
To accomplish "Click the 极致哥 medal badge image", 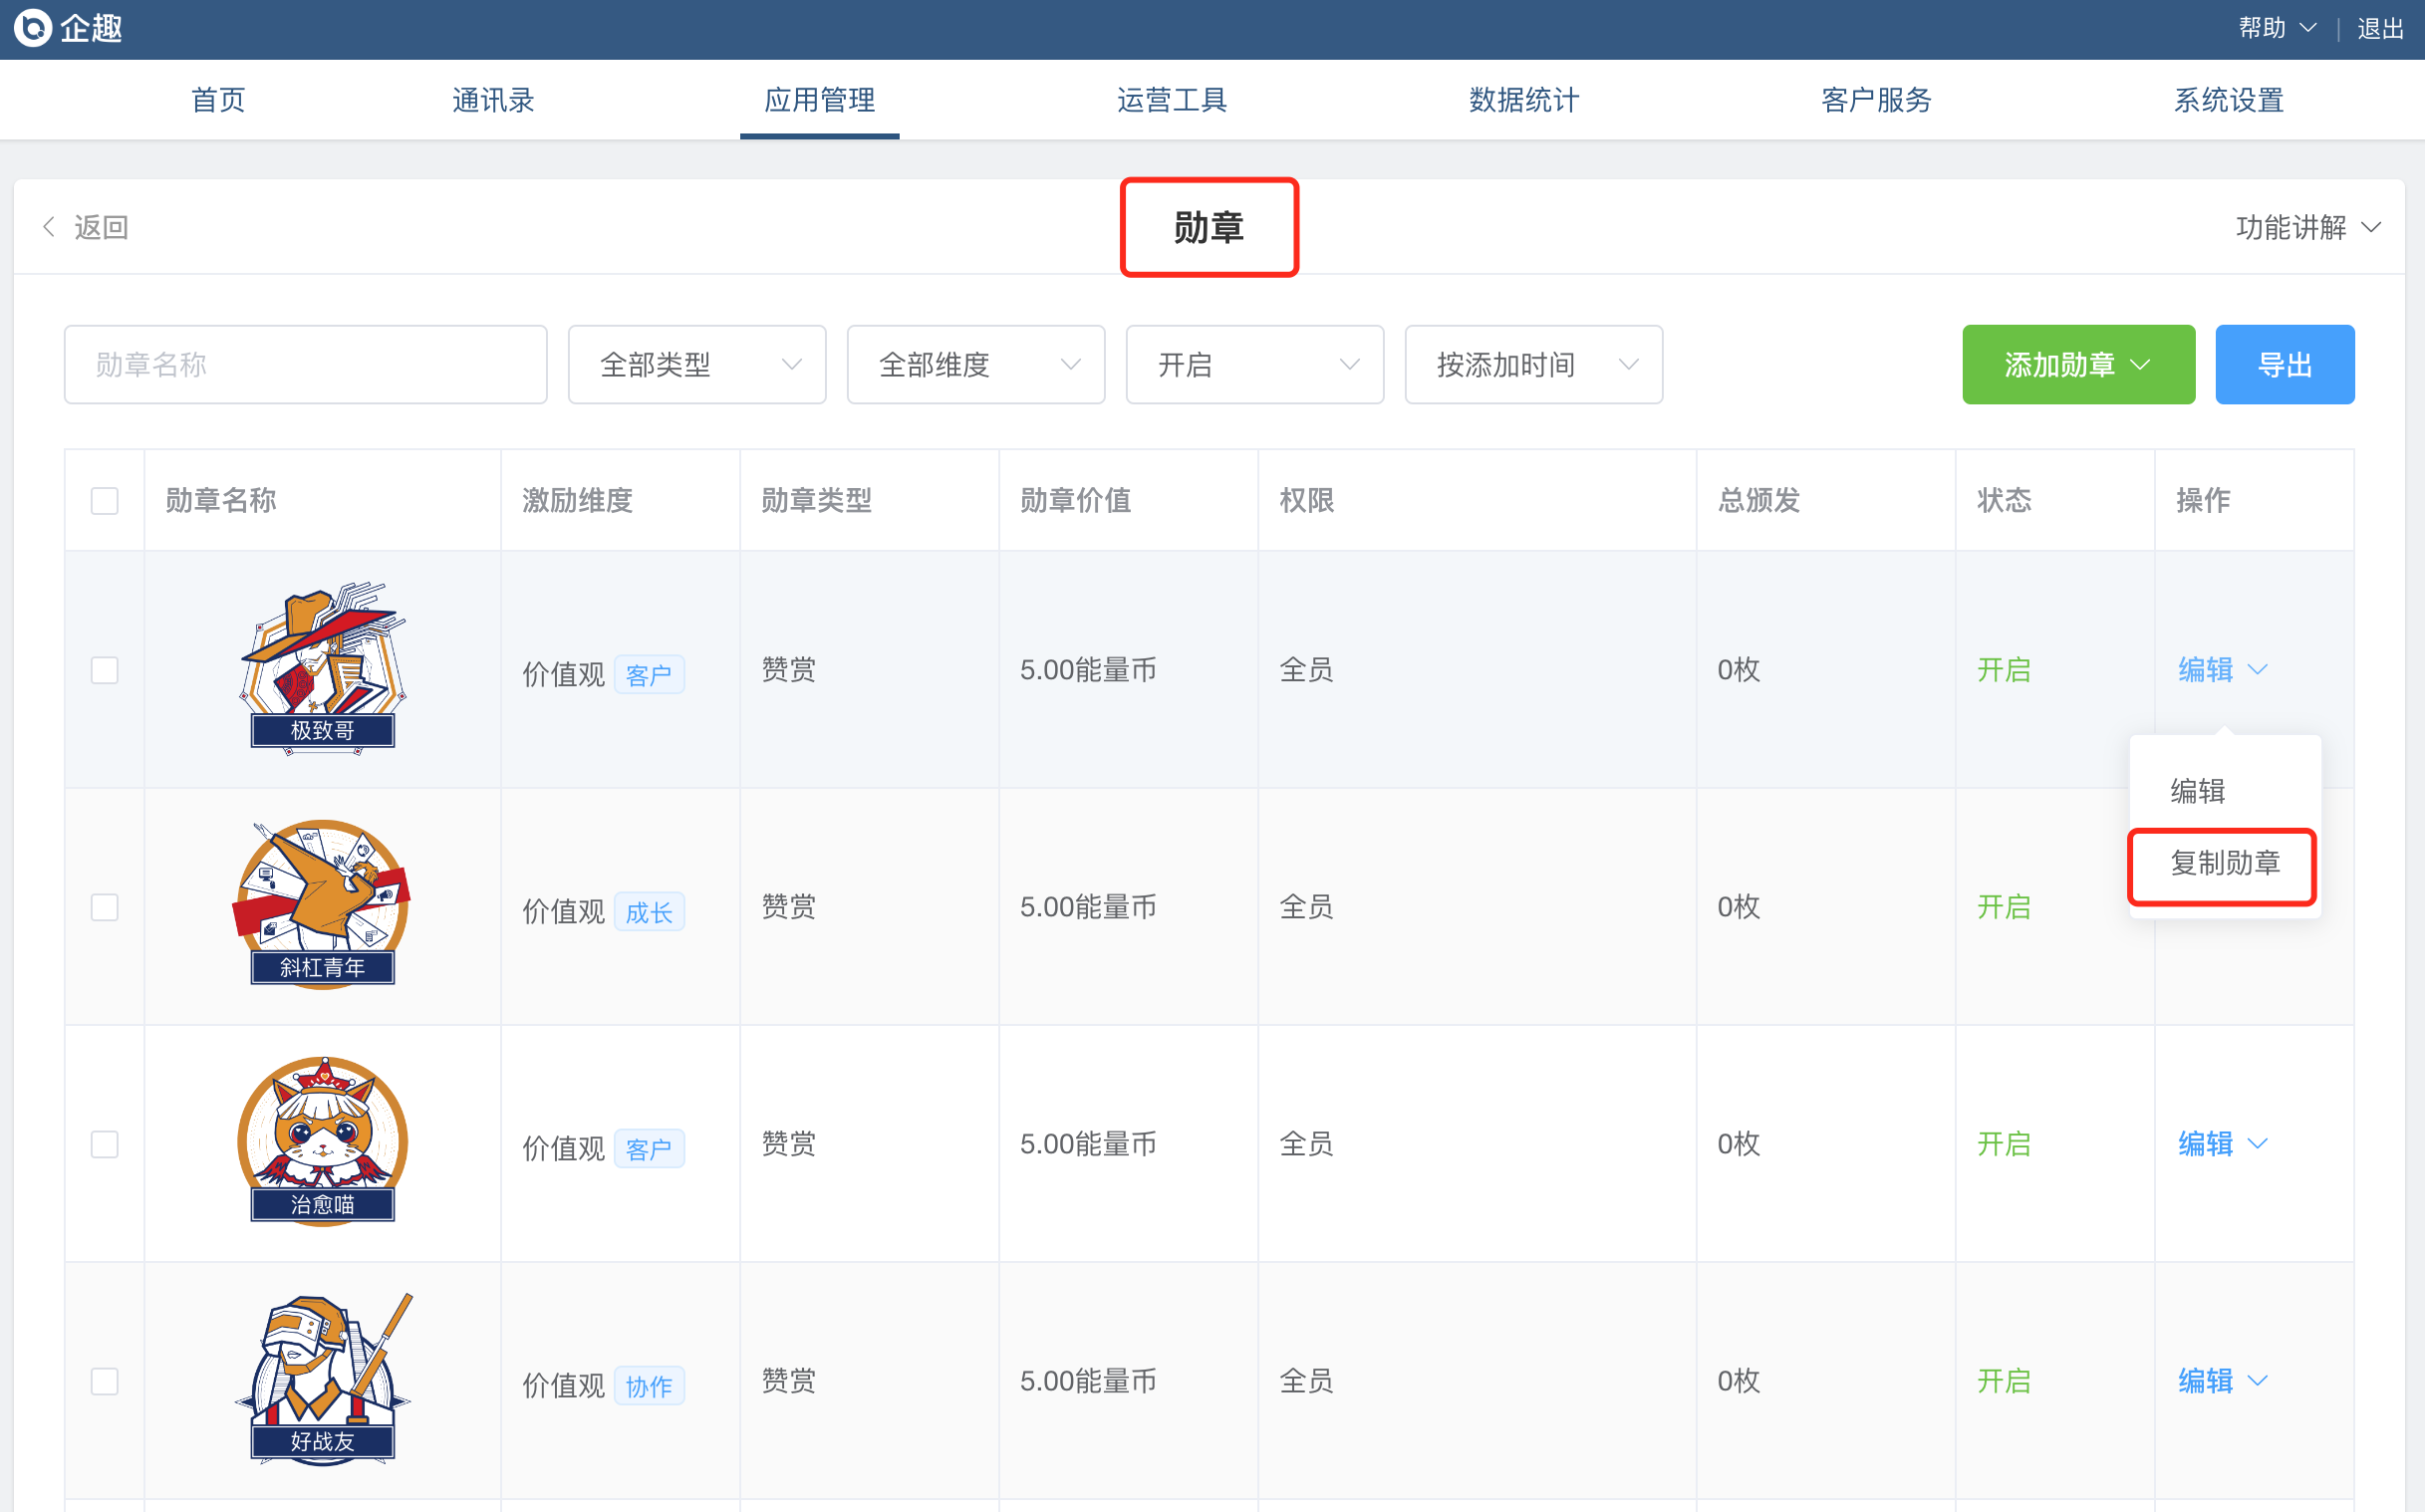I will pyautogui.click(x=322, y=667).
